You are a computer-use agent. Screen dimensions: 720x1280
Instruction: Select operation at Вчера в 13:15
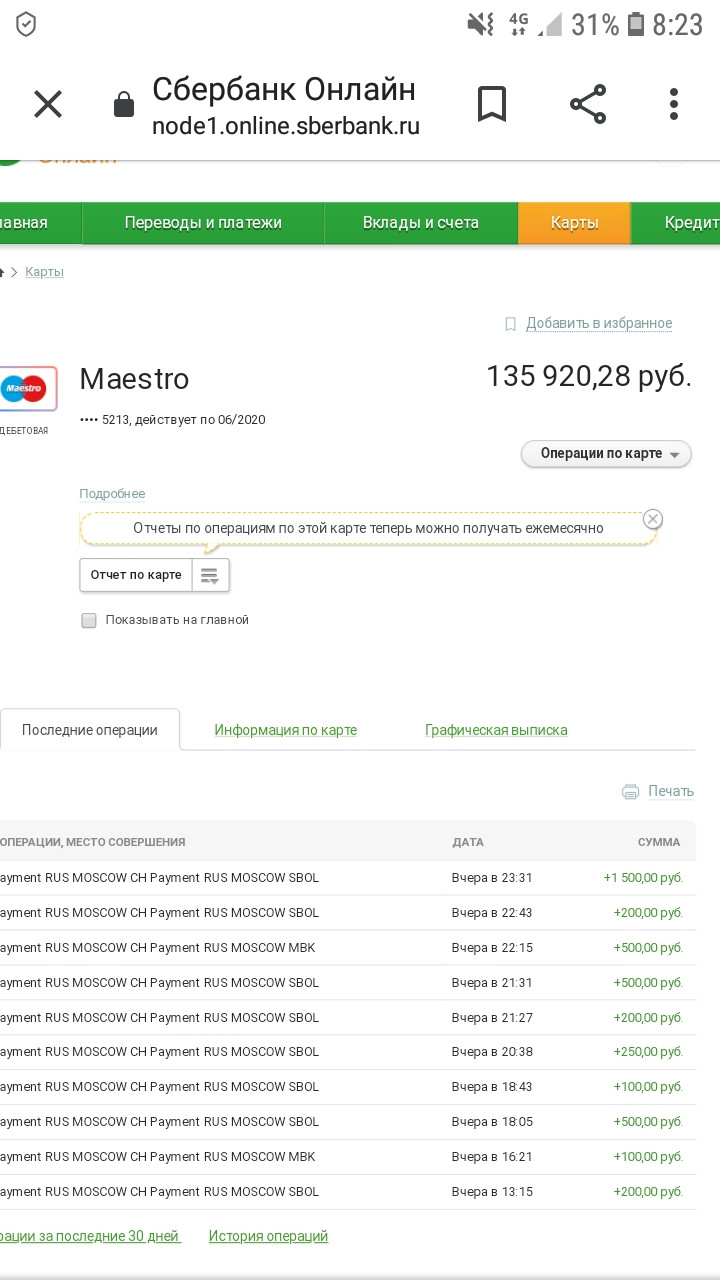tap(347, 1192)
